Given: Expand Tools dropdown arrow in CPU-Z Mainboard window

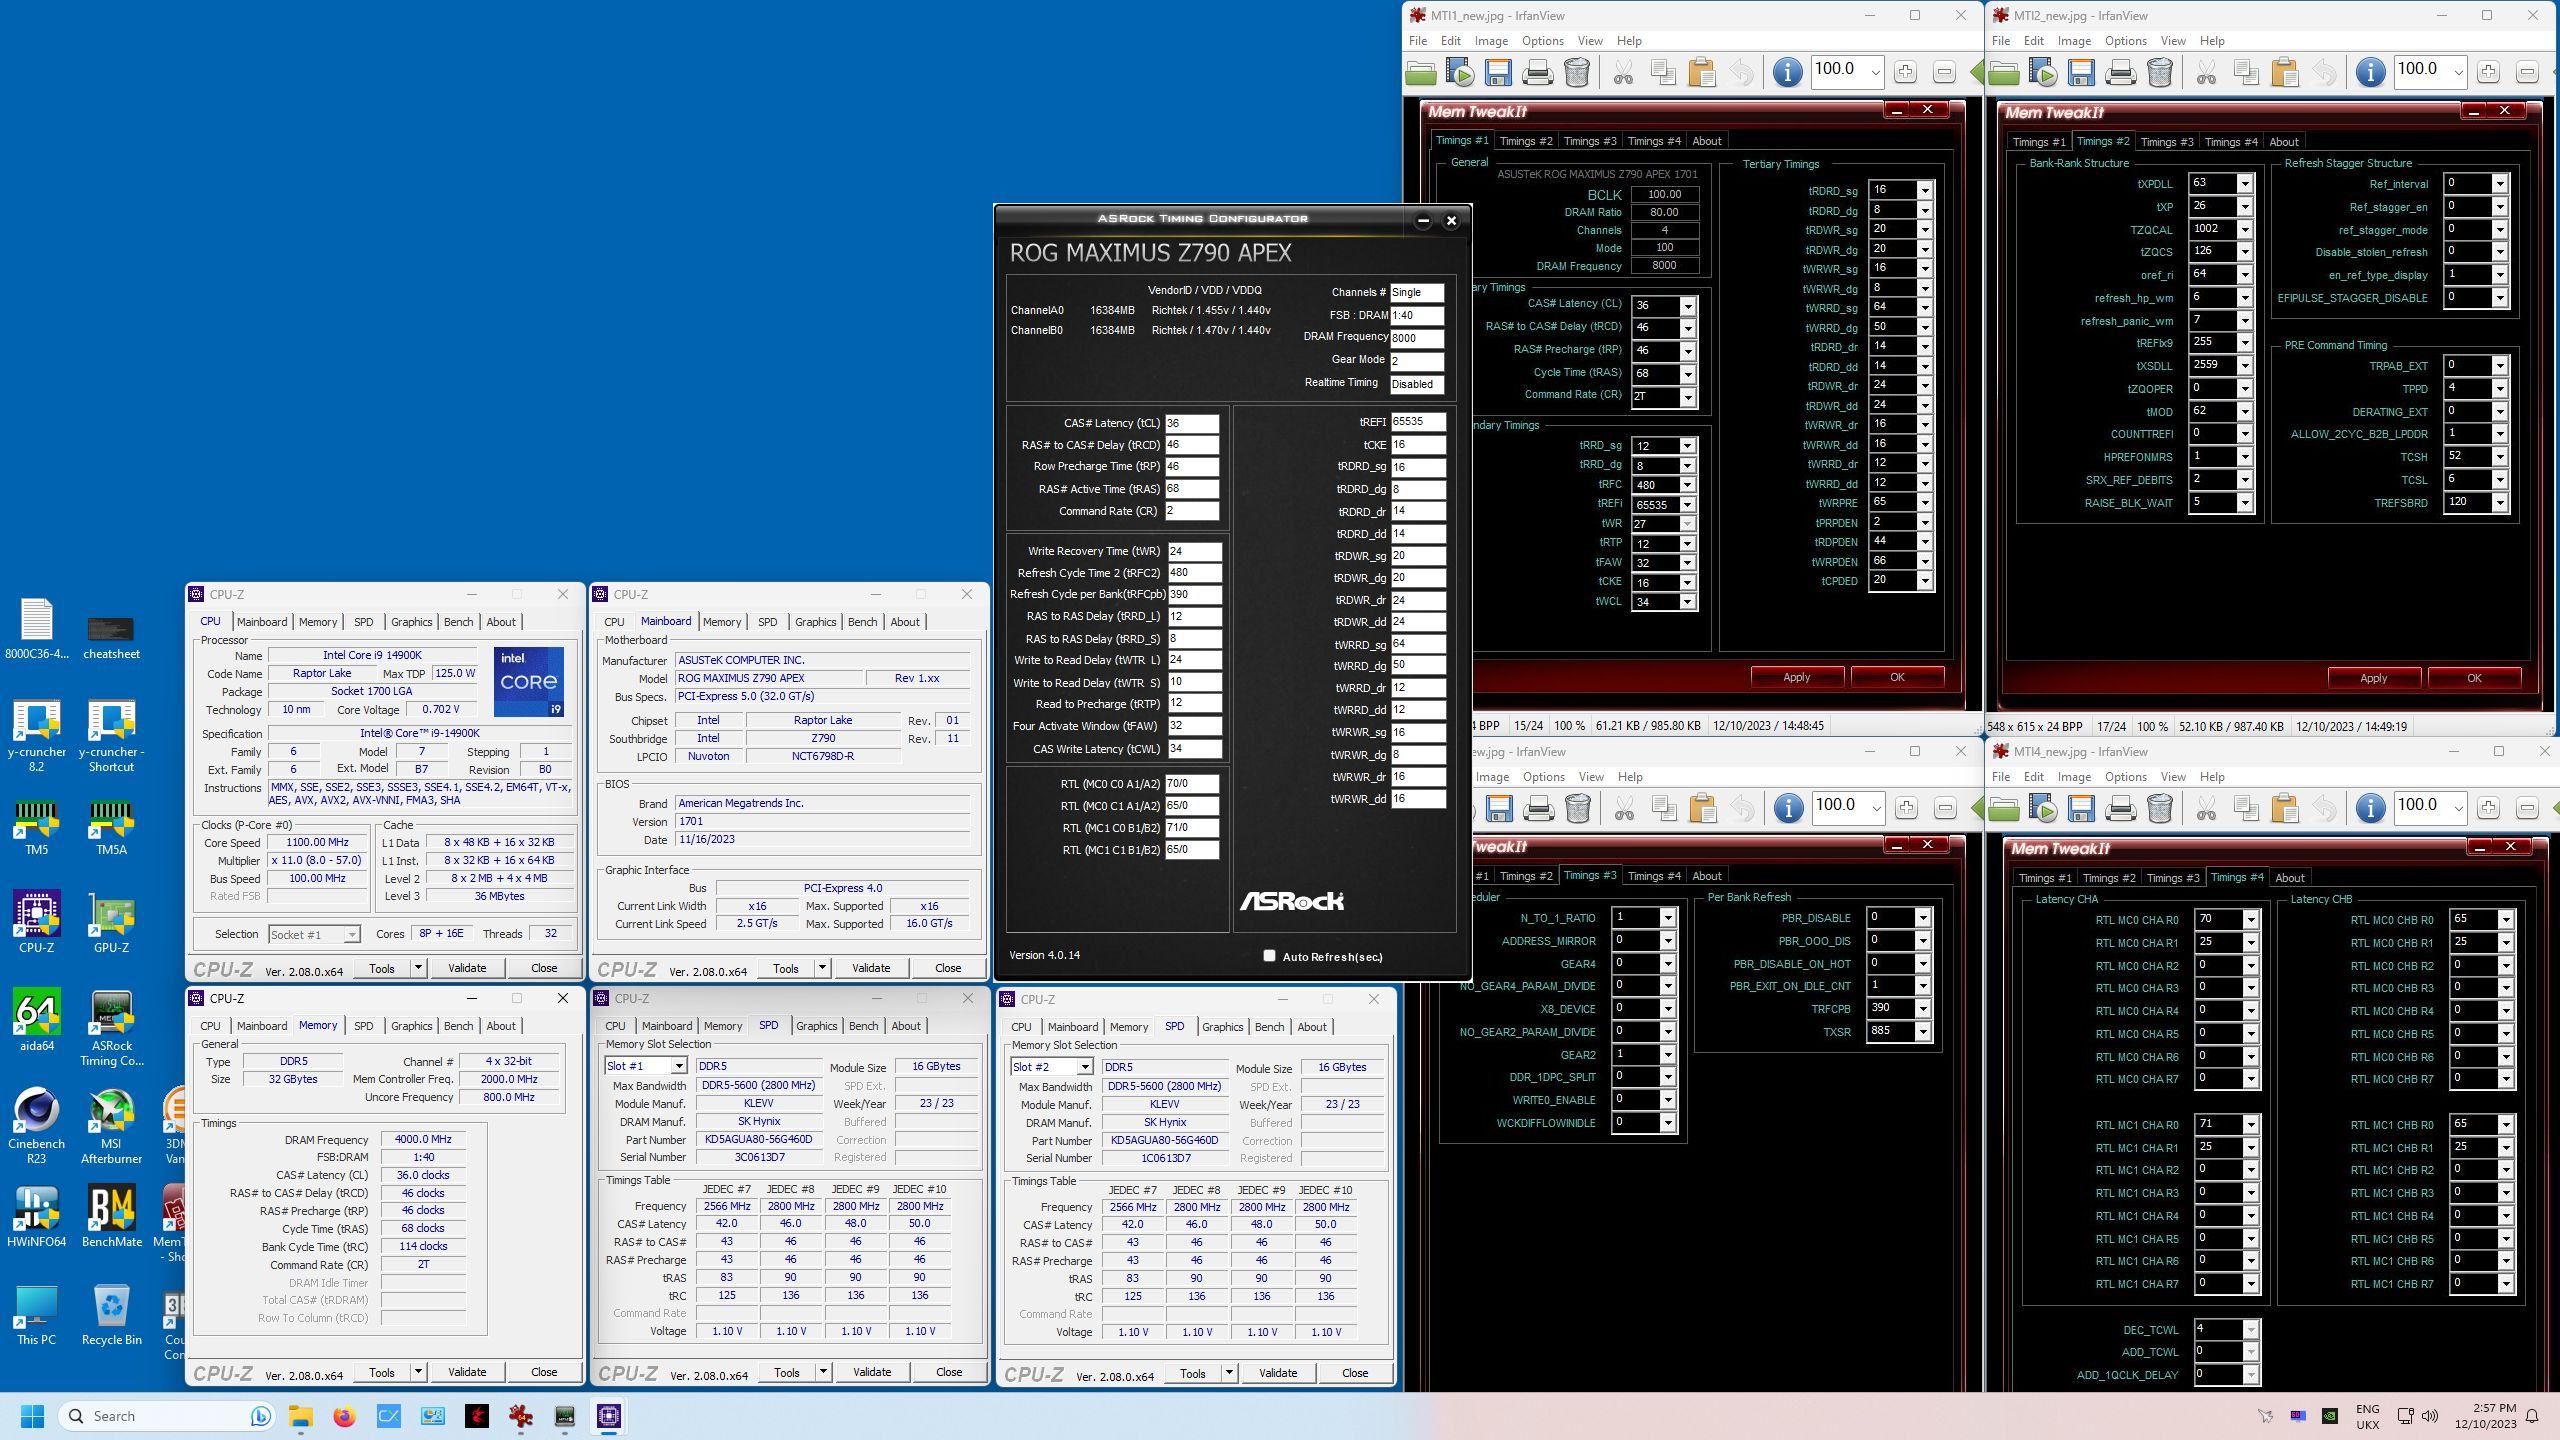Looking at the screenshot, I should click(822, 968).
